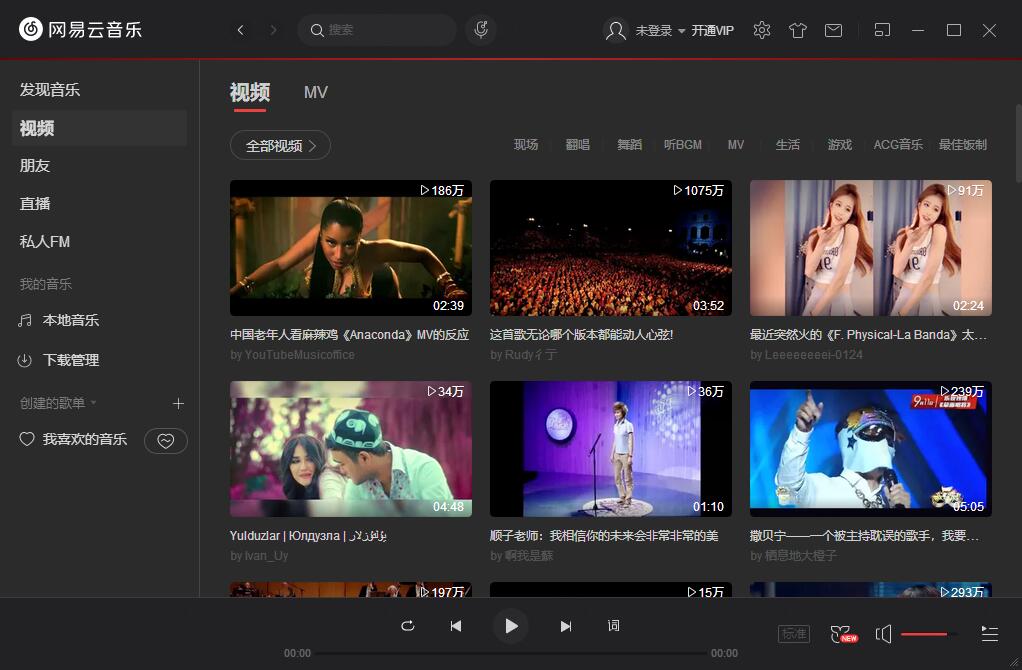The width and height of the screenshot is (1022, 670).
Task: Open 发现音乐 in the sidebar
Action: [50, 90]
